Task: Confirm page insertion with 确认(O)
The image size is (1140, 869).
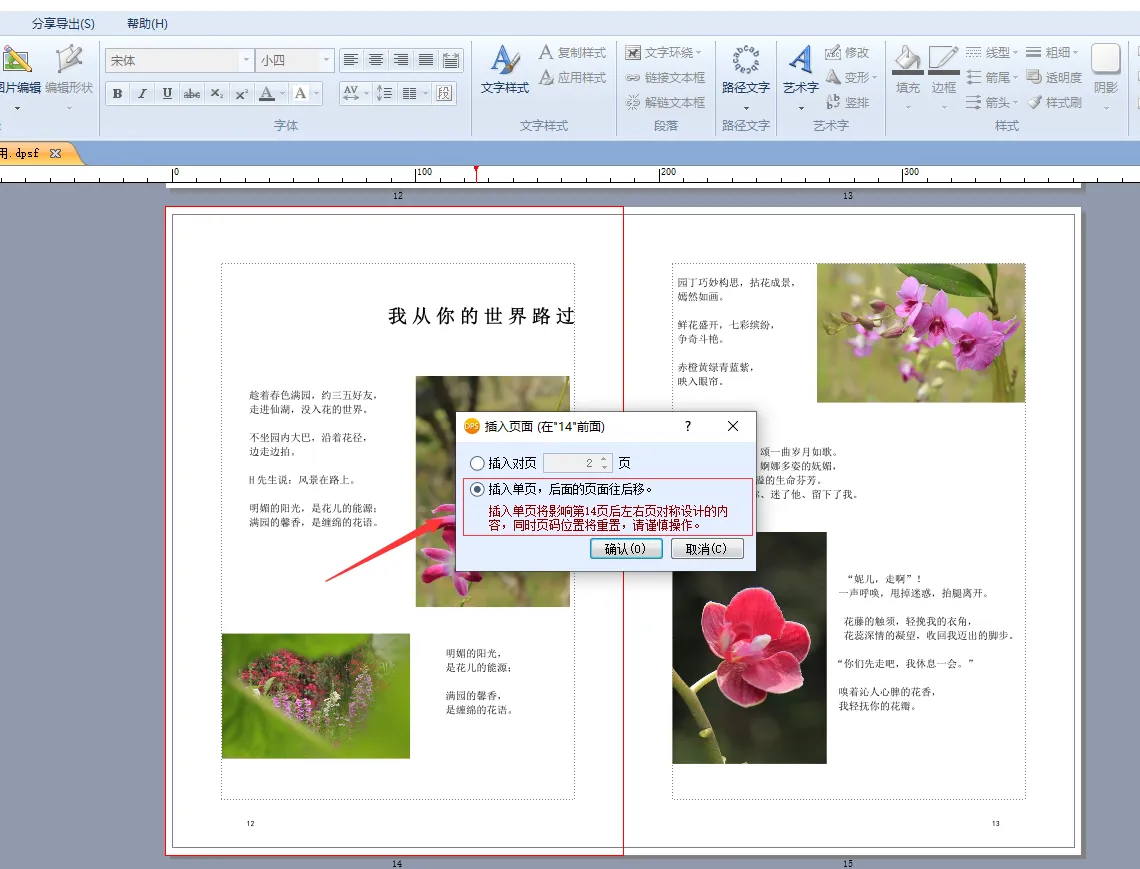Action: tap(626, 549)
